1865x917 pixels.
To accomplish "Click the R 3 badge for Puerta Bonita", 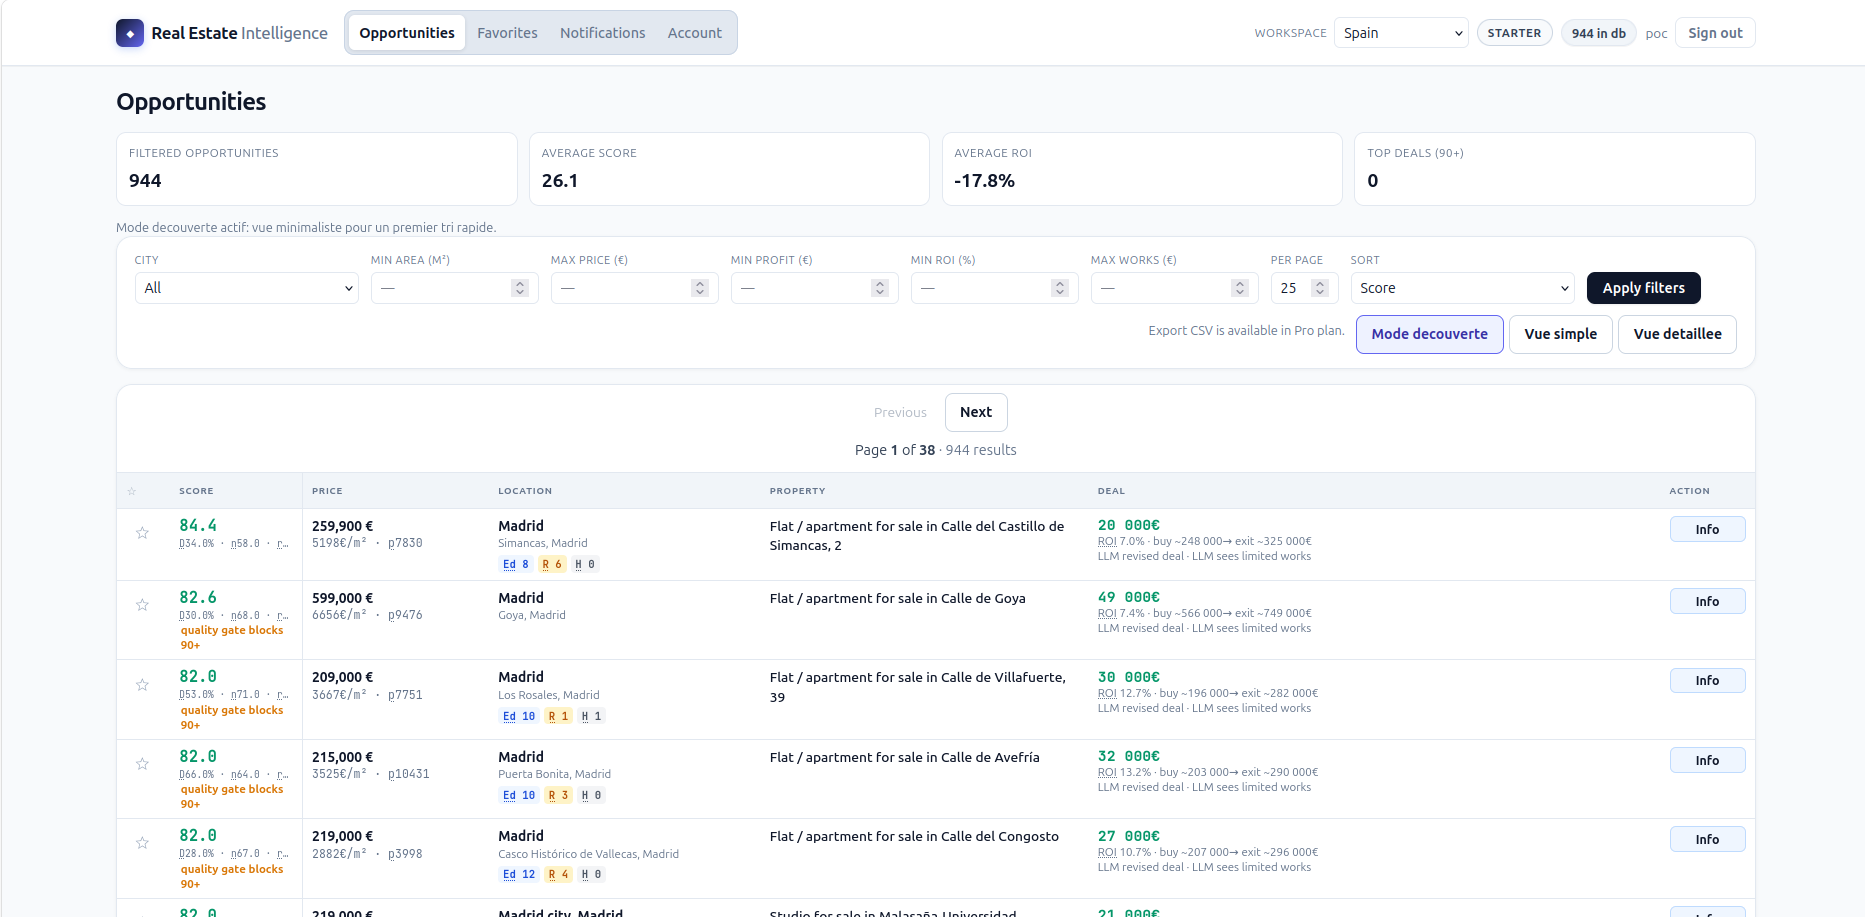I will click(558, 795).
